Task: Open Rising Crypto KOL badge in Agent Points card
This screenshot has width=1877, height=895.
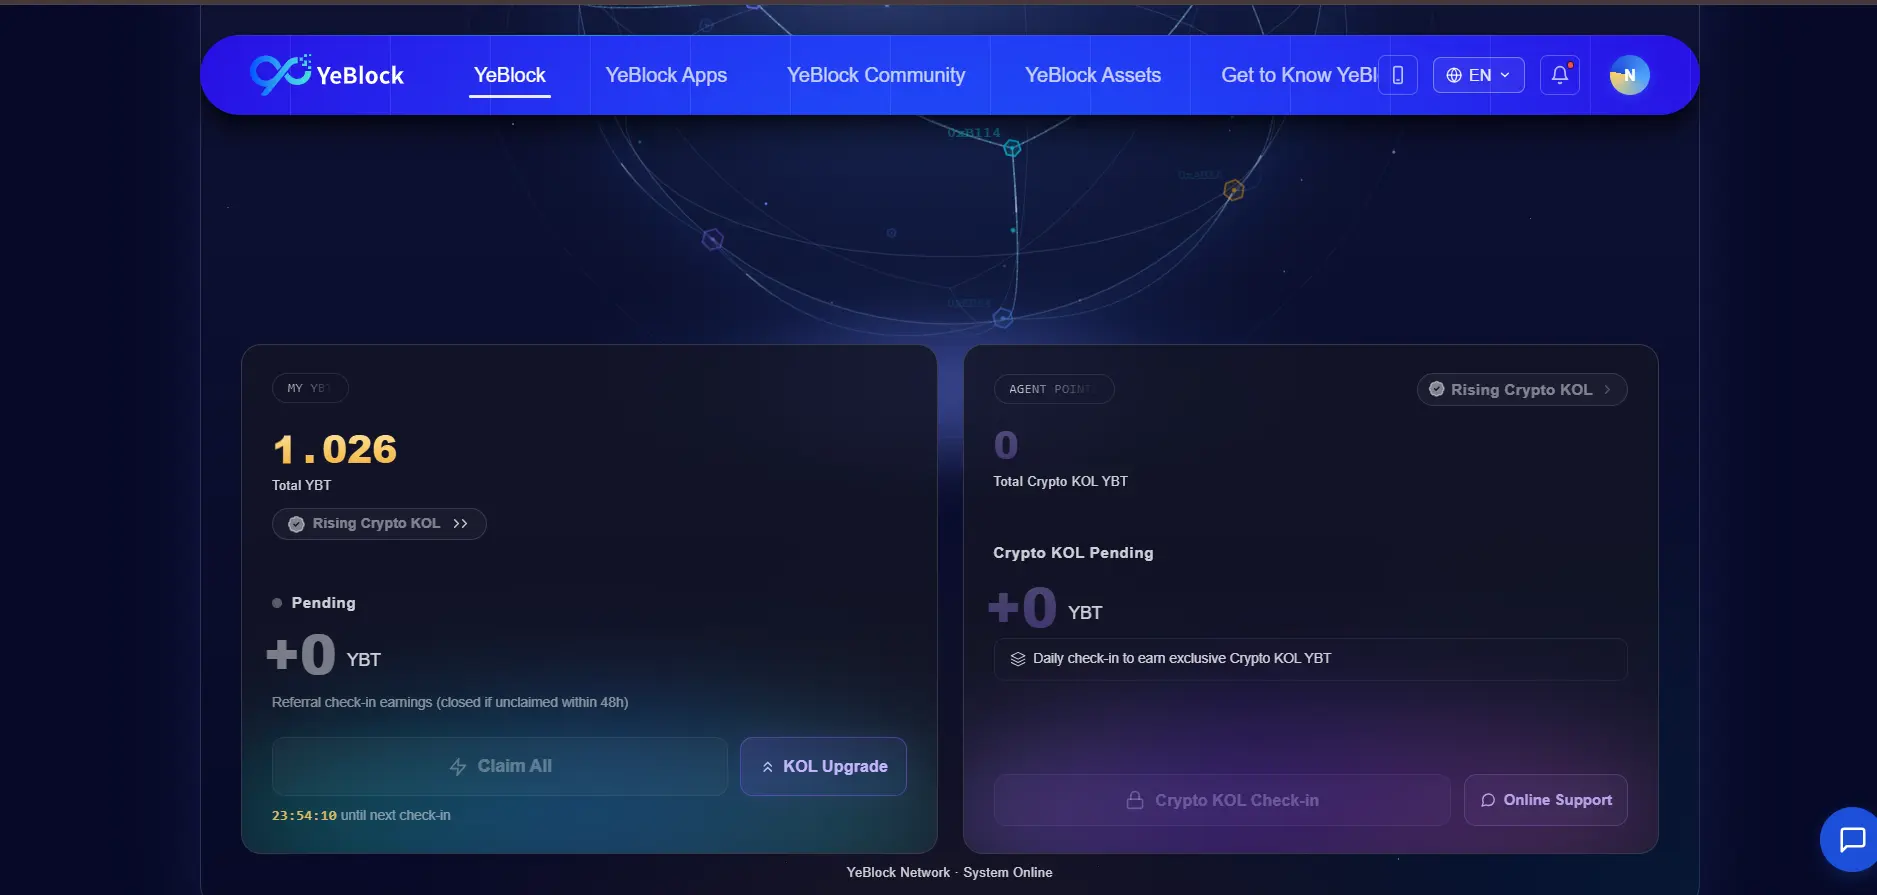Action: click(1522, 389)
